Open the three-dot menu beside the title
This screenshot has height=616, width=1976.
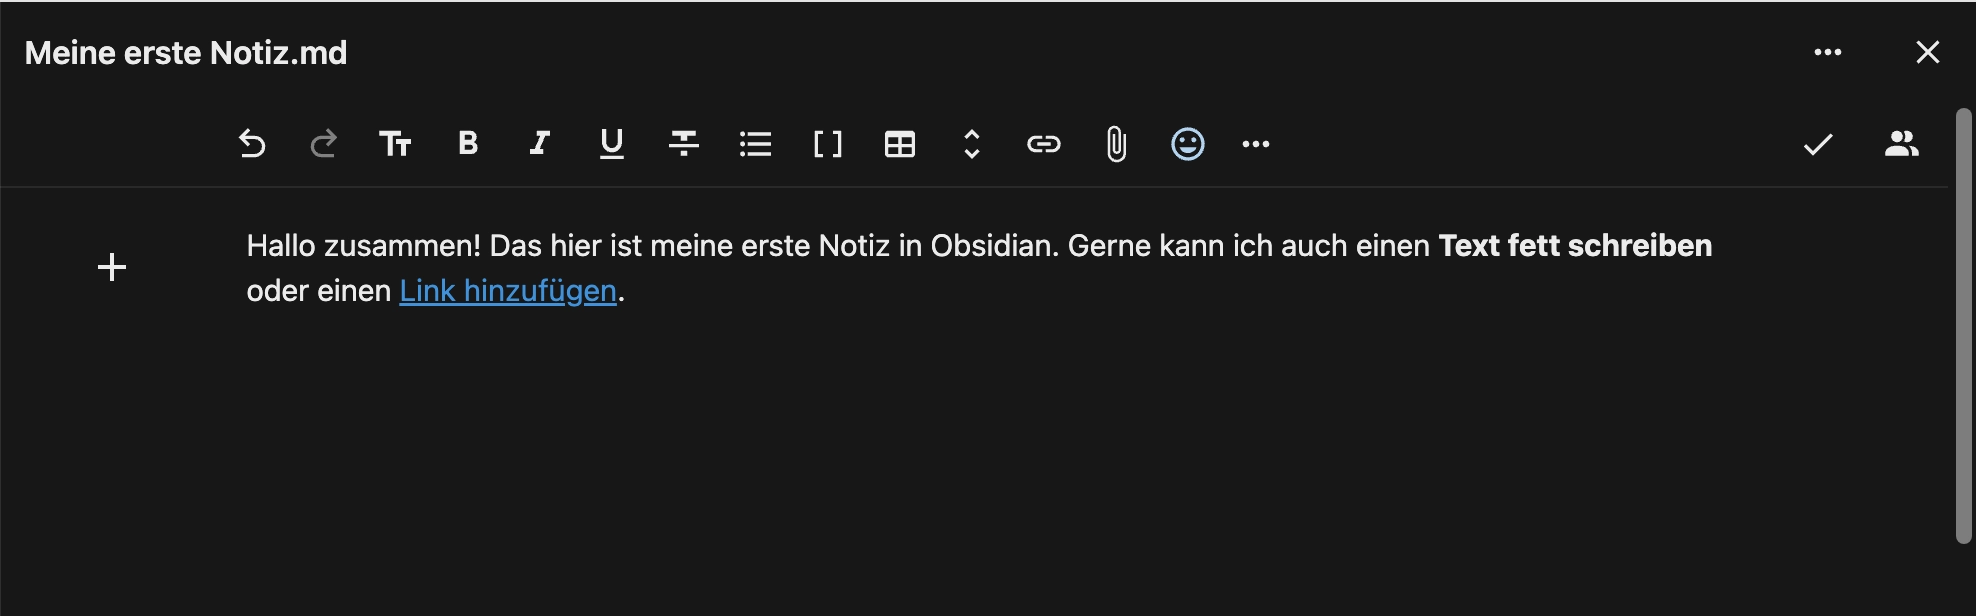[x=1828, y=52]
